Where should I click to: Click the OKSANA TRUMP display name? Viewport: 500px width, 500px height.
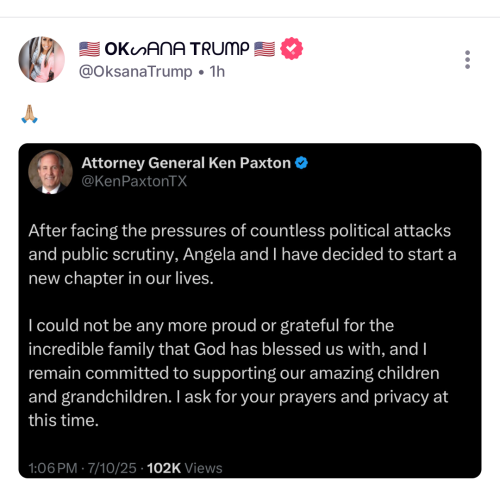point(177,49)
